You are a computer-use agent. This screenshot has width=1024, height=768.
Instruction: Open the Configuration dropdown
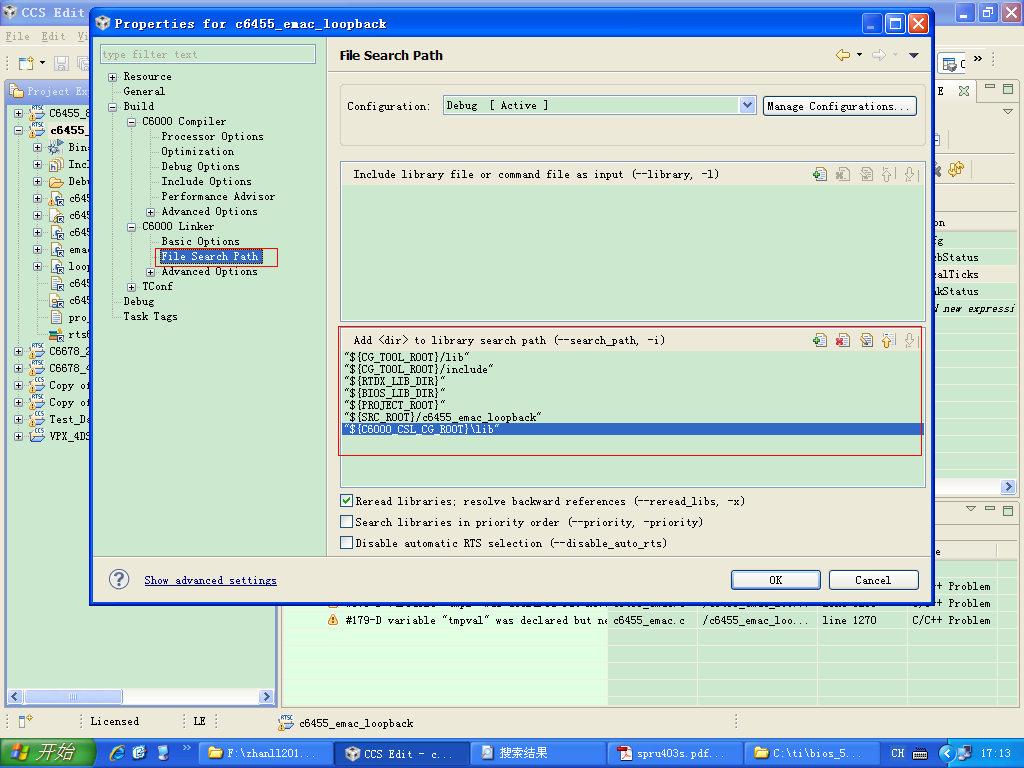(x=747, y=105)
